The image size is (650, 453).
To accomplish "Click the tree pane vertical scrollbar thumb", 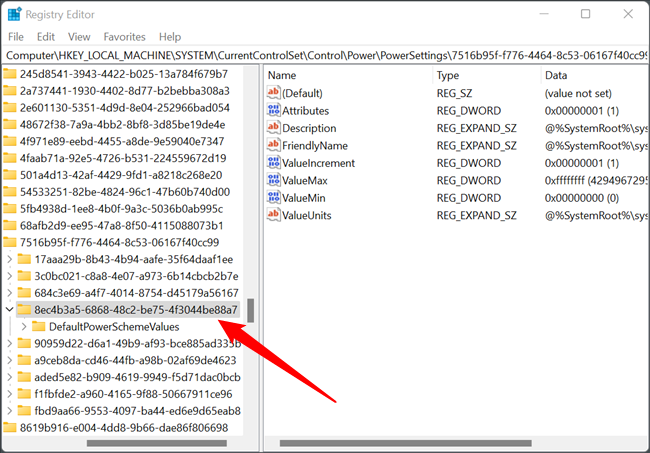I will [250, 310].
